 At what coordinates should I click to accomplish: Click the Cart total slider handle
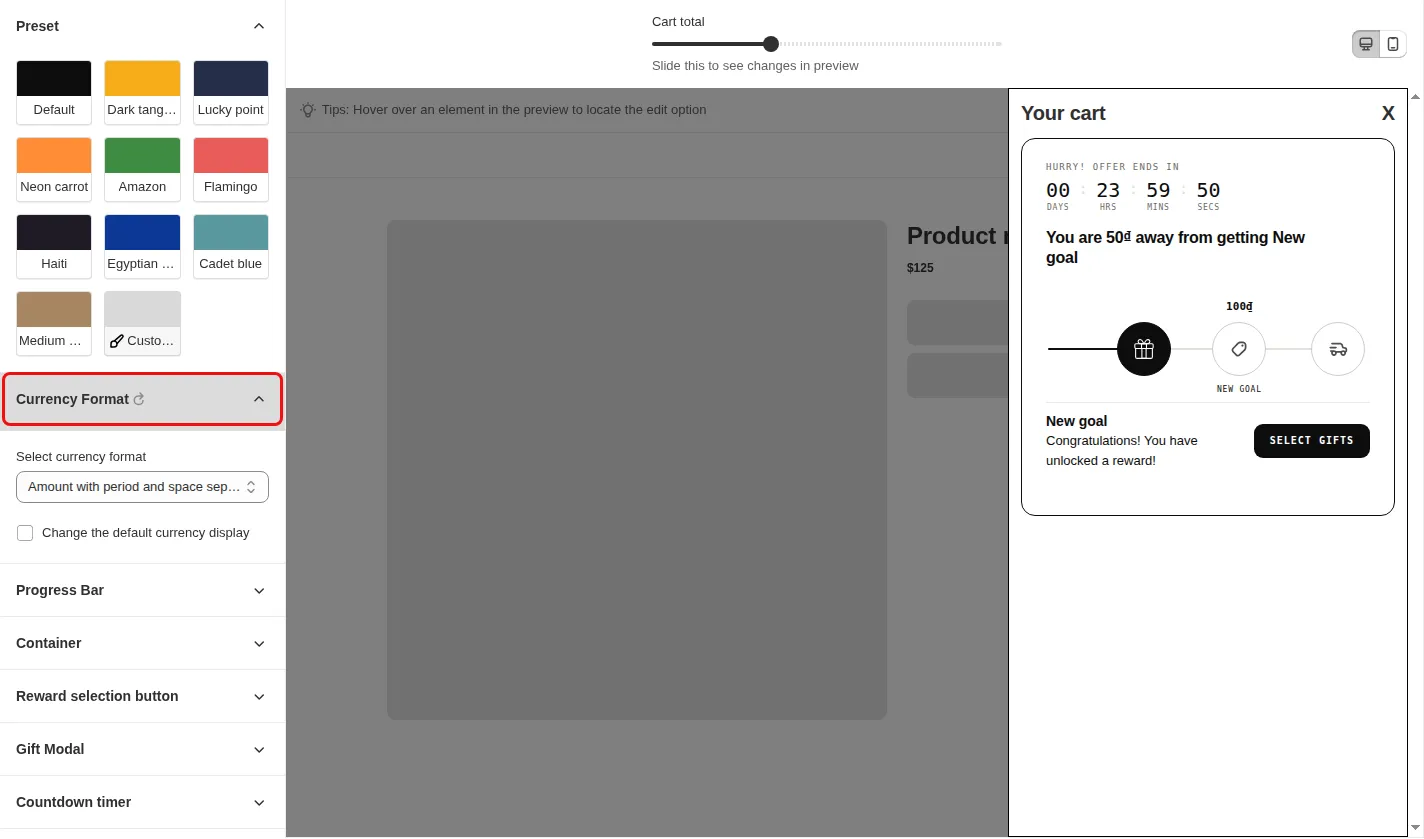[x=771, y=44]
